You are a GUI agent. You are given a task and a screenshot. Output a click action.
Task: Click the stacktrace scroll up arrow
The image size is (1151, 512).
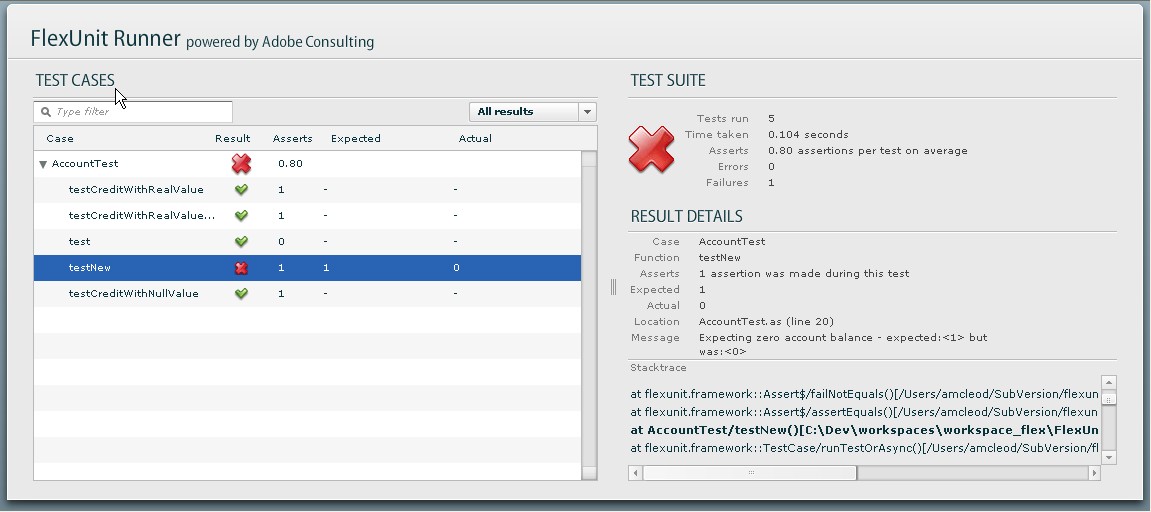pos(1109,382)
